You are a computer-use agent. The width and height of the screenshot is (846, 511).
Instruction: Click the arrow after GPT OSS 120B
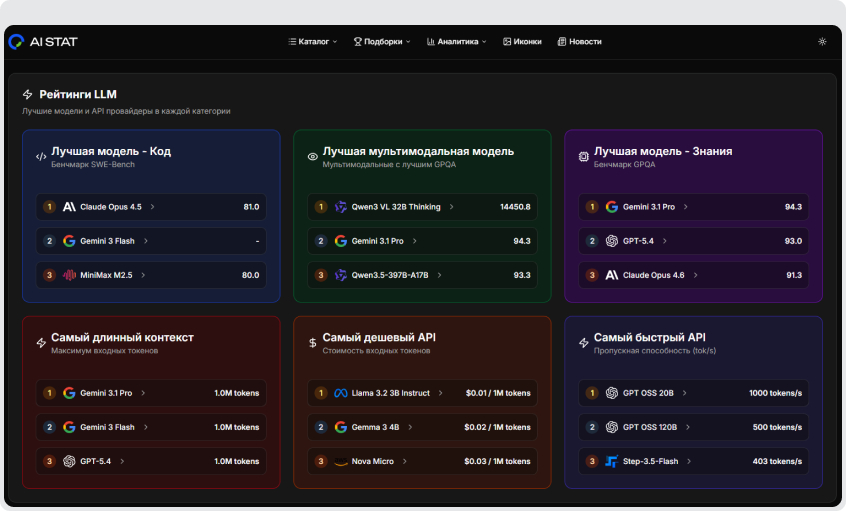point(687,427)
